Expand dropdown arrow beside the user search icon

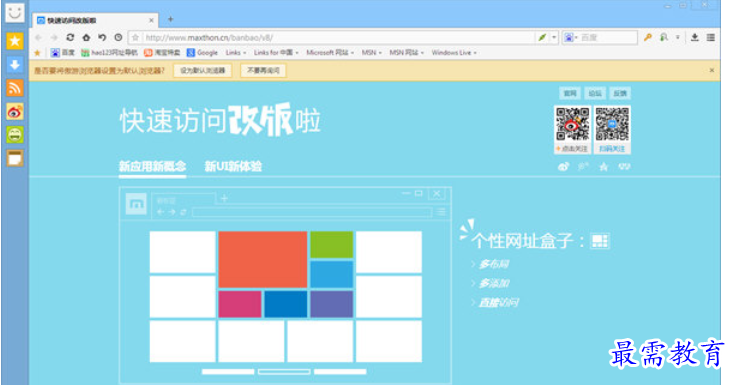(677, 37)
